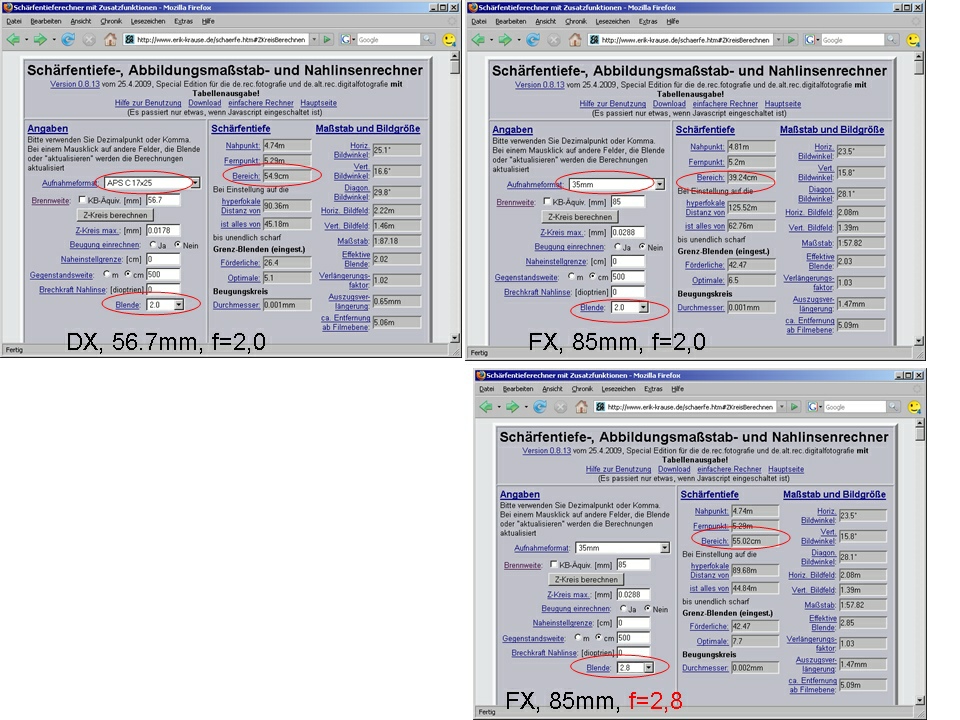Image resolution: width=960 pixels, height=720 pixels.
Task: Click search magnifier in FX f=2,0 window
Action: [x=892, y=40]
